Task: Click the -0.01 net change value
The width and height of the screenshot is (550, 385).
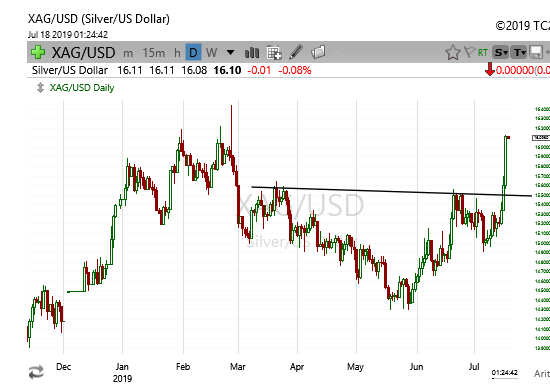Action: coord(259,70)
